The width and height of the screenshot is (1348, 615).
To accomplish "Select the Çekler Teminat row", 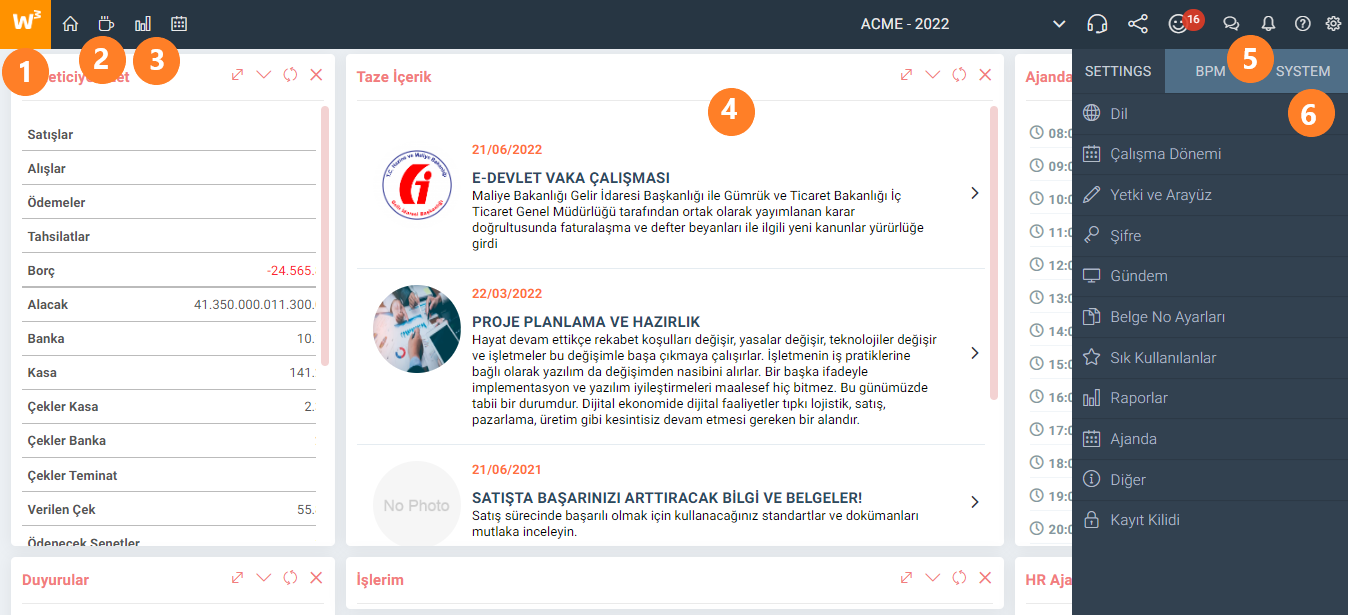I will coord(168,476).
